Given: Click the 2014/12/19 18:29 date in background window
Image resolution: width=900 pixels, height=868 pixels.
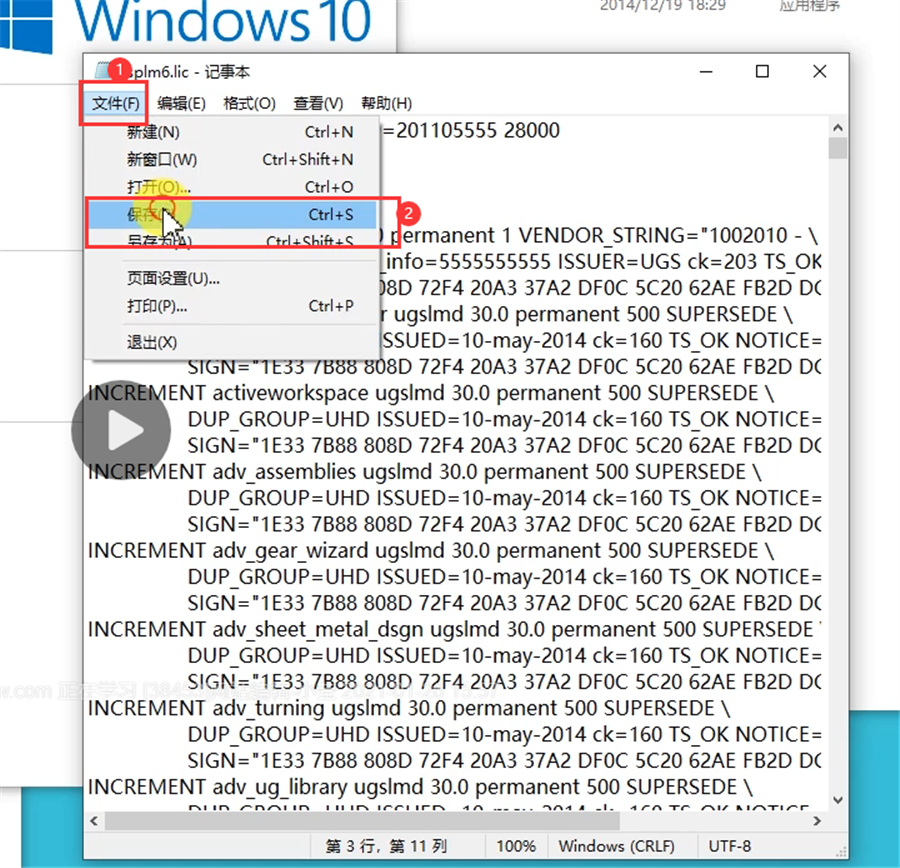Looking at the screenshot, I should point(663,6).
